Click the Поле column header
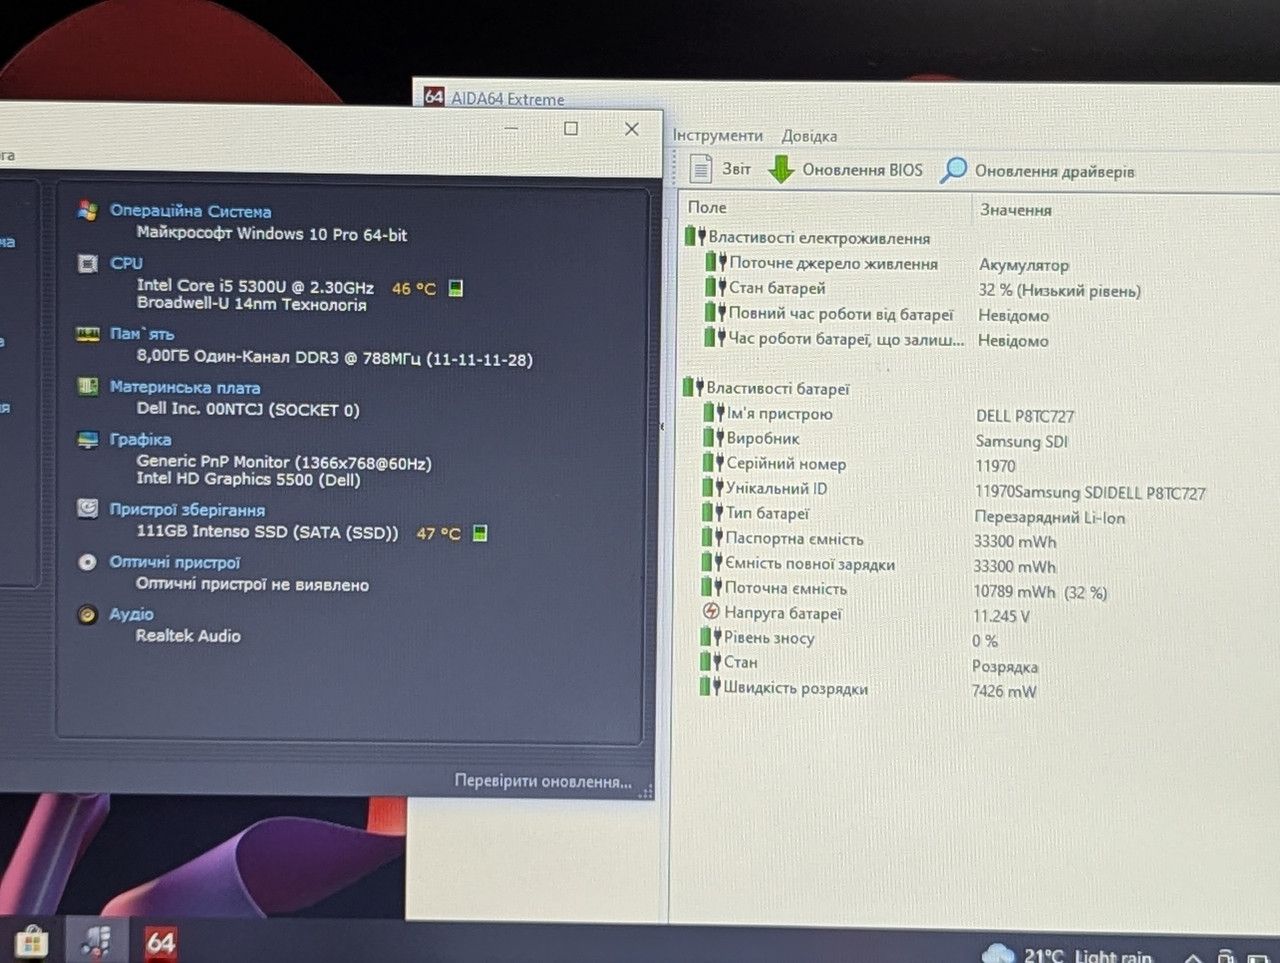 click(x=707, y=207)
